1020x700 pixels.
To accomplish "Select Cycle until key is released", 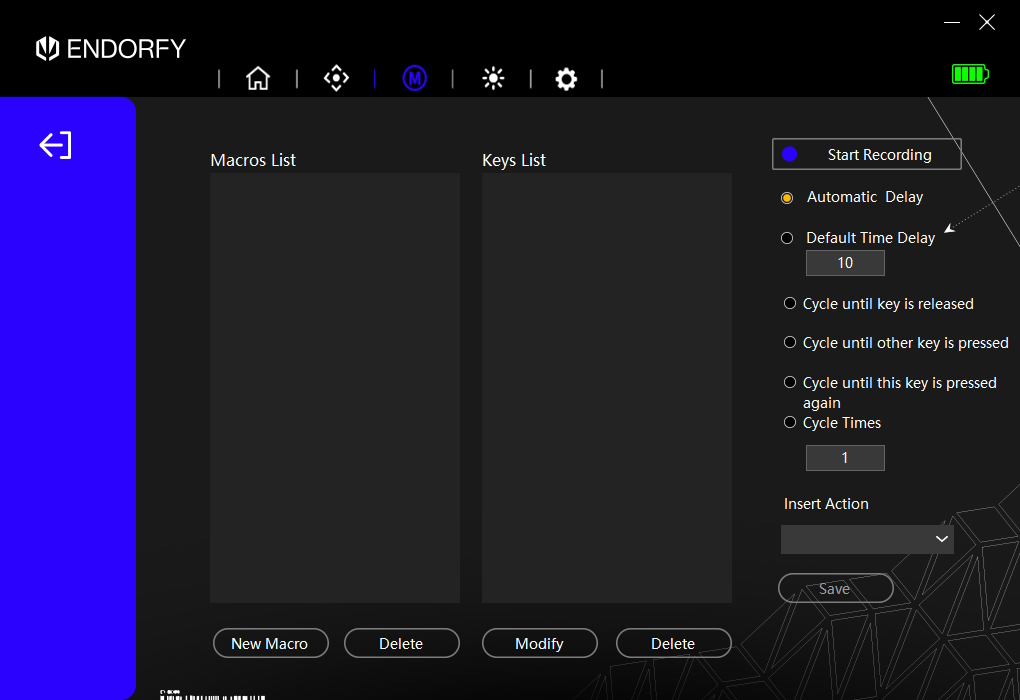I will click(x=790, y=303).
